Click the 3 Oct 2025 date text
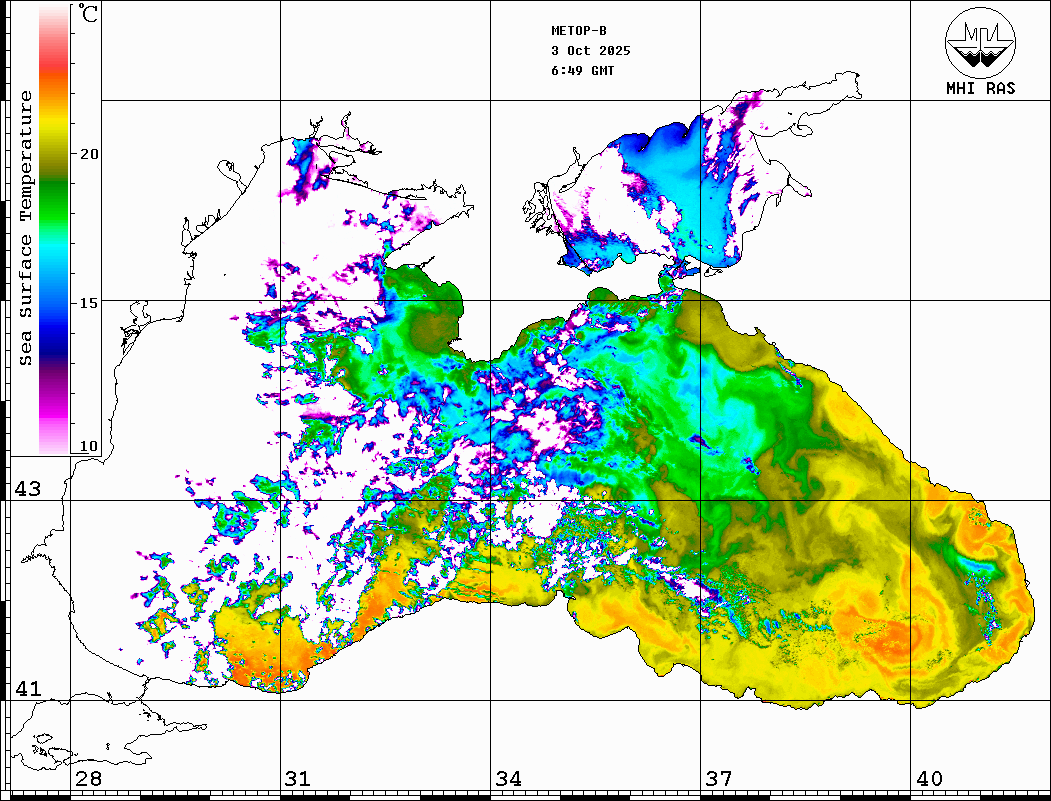1051x801 pixels. pyautogui.click(x=590, y=51)
